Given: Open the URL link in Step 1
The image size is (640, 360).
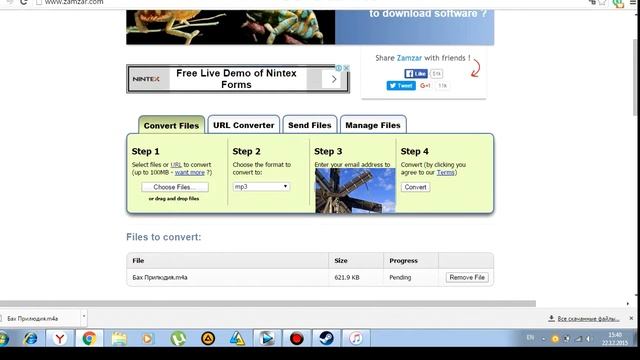Looking at the screenshot, I should (176, 165).
